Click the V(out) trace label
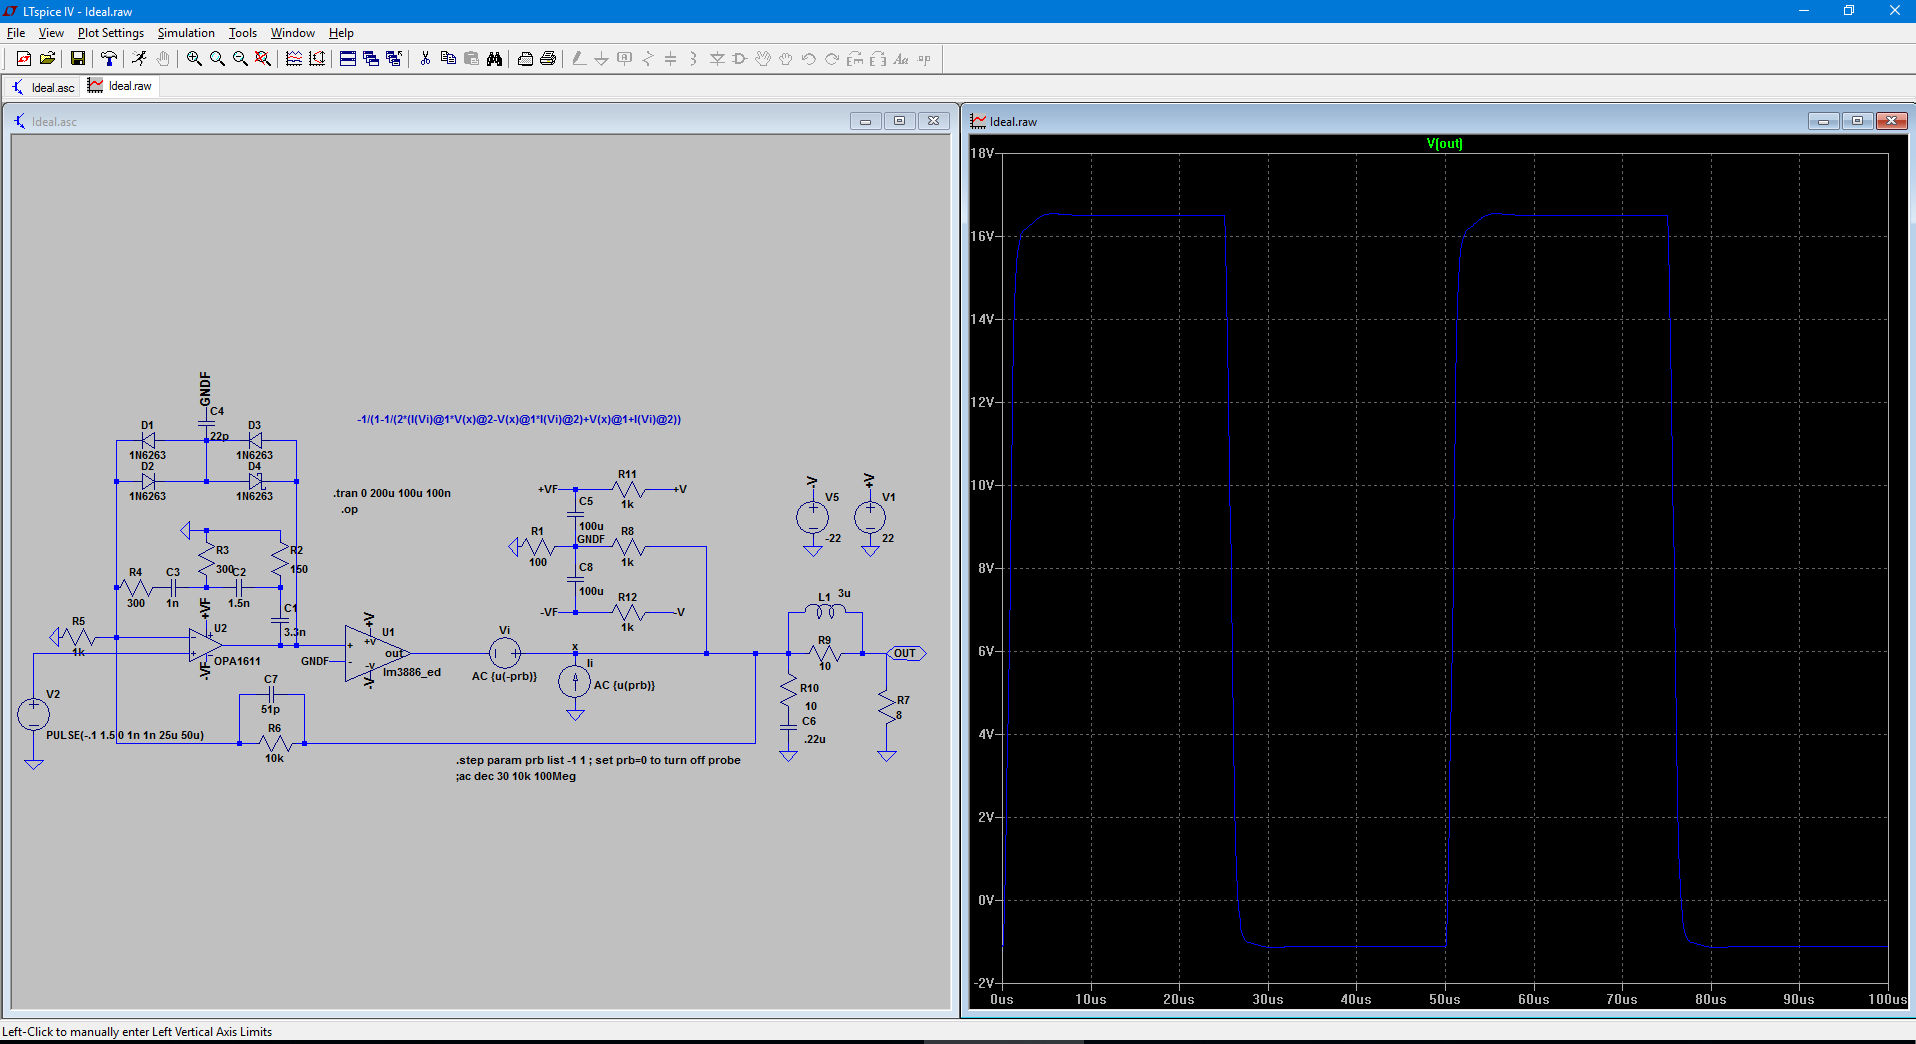 [1444, 144]
